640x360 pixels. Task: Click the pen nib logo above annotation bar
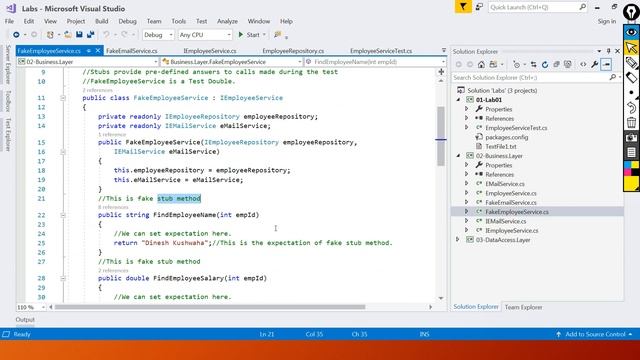631,11
